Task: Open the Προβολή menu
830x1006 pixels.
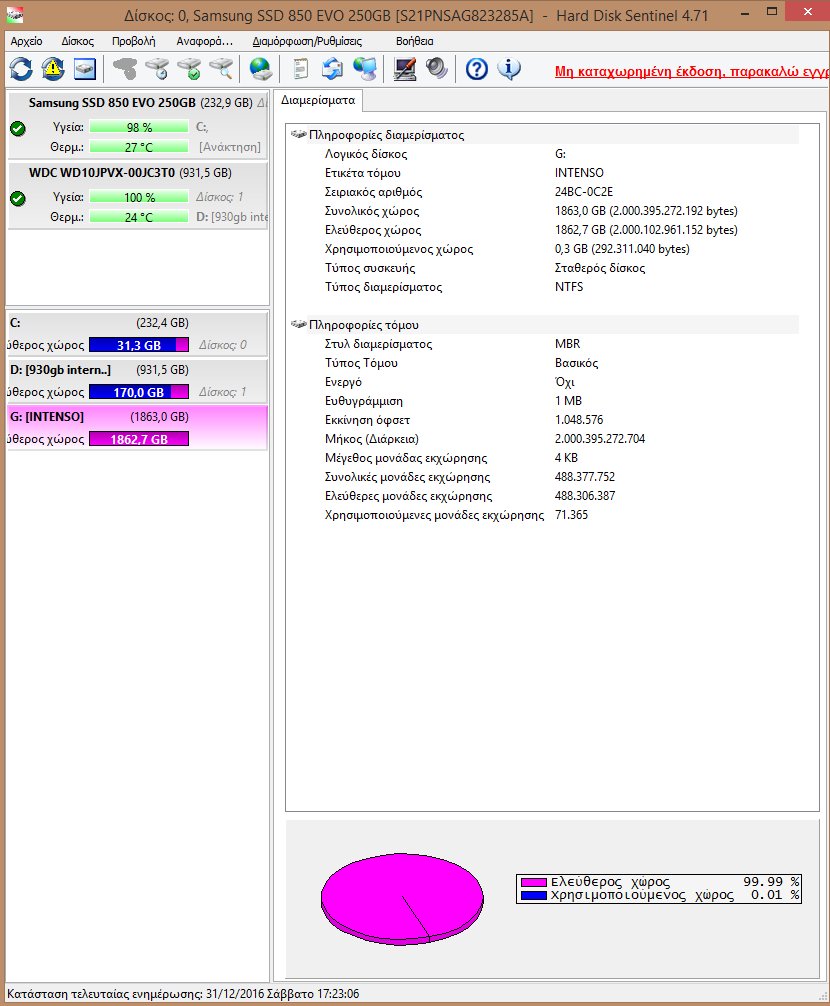Action: point(133,41)
